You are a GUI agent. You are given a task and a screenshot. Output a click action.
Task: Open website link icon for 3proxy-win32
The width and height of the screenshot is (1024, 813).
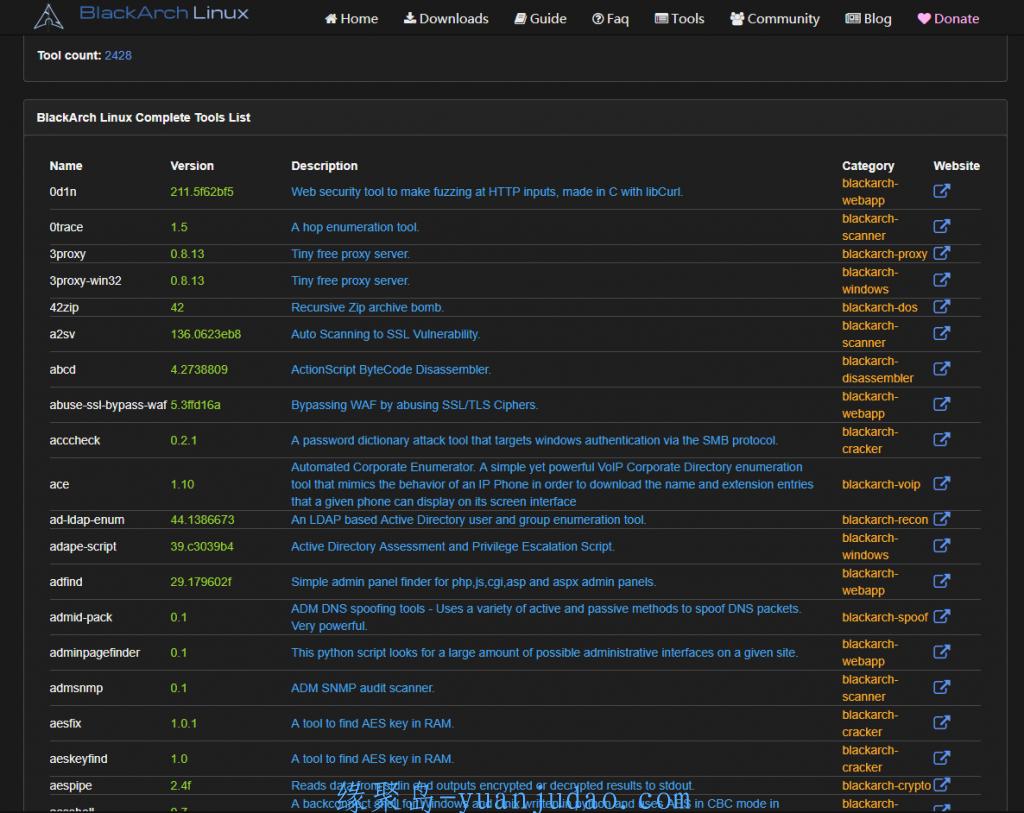(x=941, y=280)
